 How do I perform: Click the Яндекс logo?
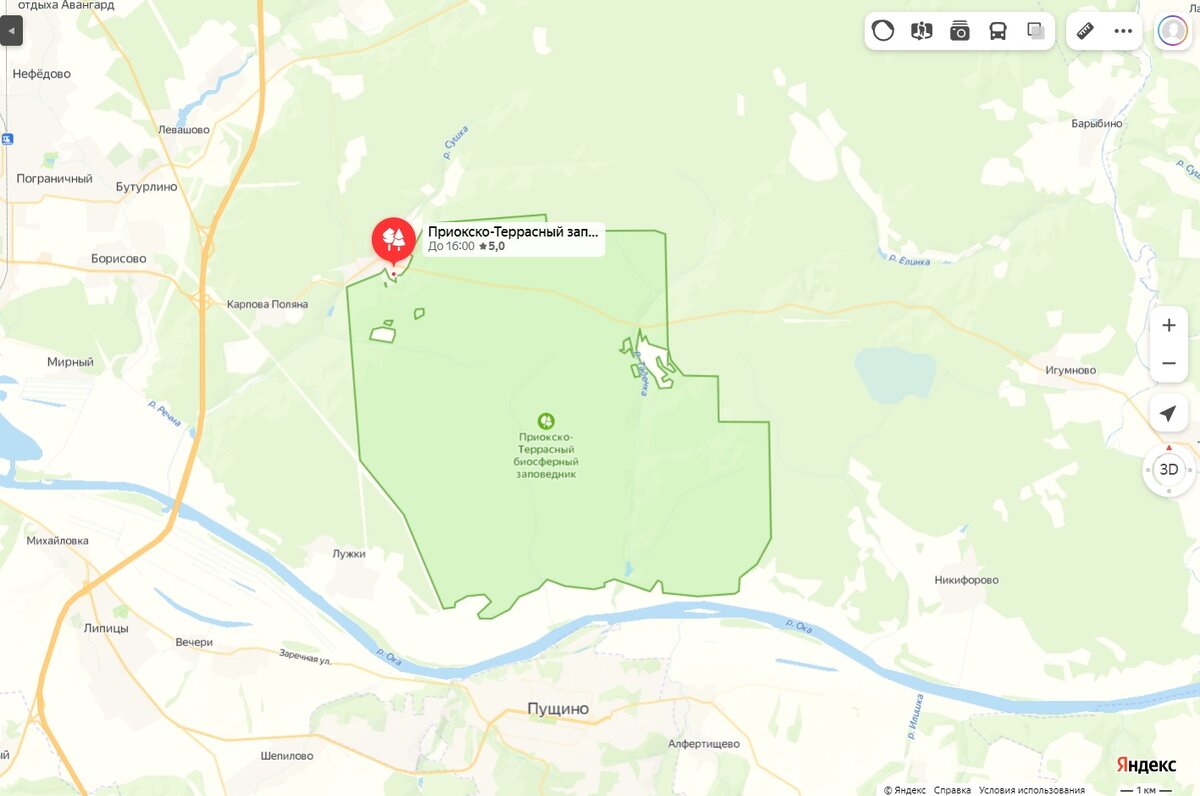pos(1146,765)
